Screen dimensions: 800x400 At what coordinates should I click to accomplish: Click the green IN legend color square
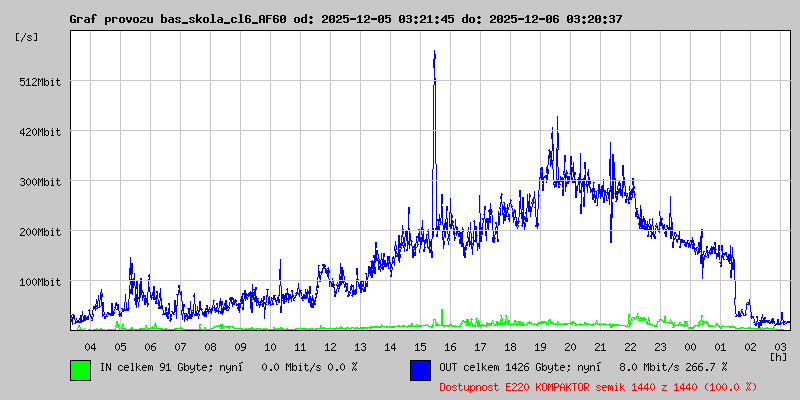pos(80,369)
